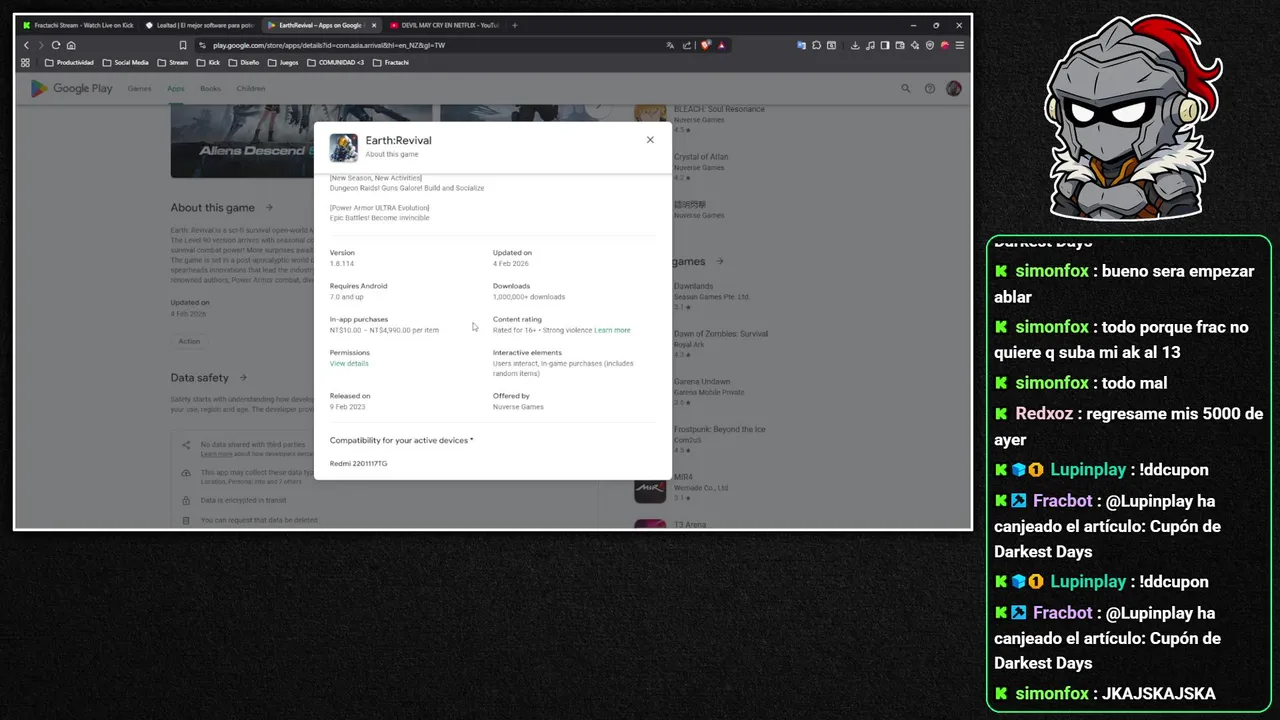Click Learn more beside content rating
This screenshot has height=720, width=1280.
(612, 330)
